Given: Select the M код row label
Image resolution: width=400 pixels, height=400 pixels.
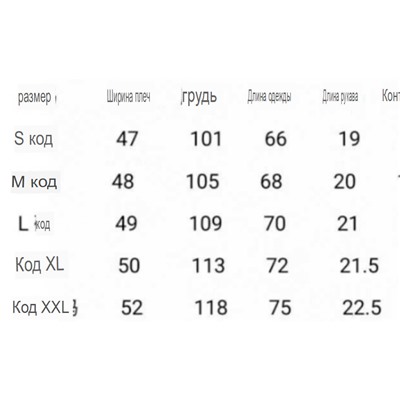Looking at the screenshot, I should coord(34,182).
